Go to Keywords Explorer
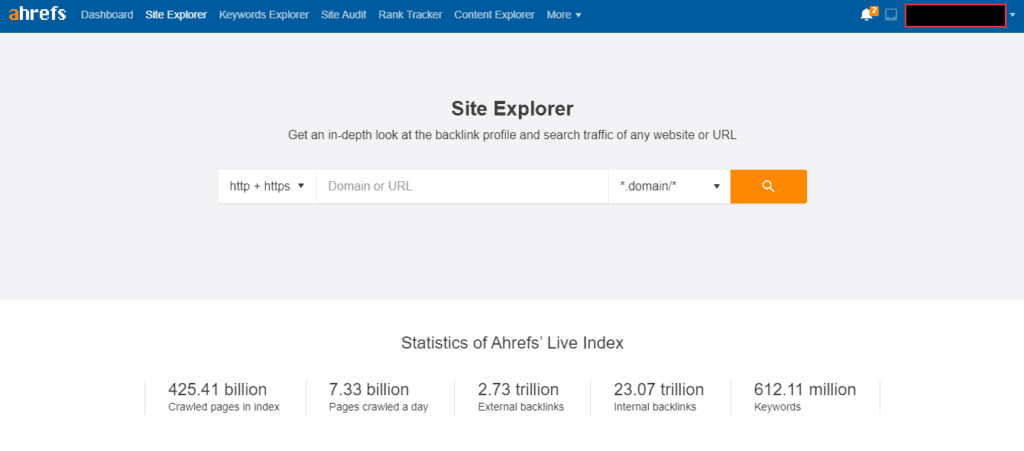 coord(264,15)
